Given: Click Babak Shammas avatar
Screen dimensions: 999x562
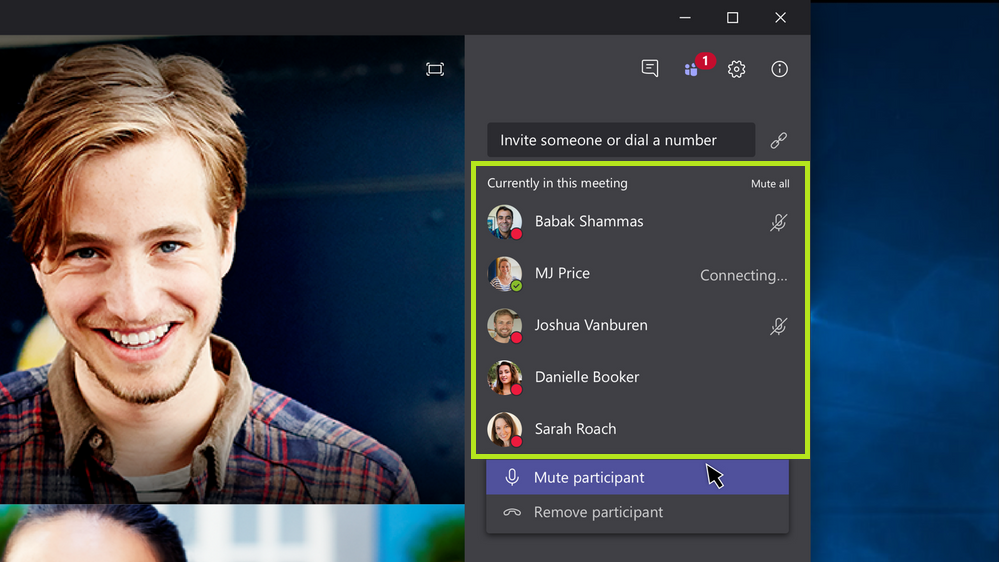Looking at the screenshot, I should click(505, 222).
